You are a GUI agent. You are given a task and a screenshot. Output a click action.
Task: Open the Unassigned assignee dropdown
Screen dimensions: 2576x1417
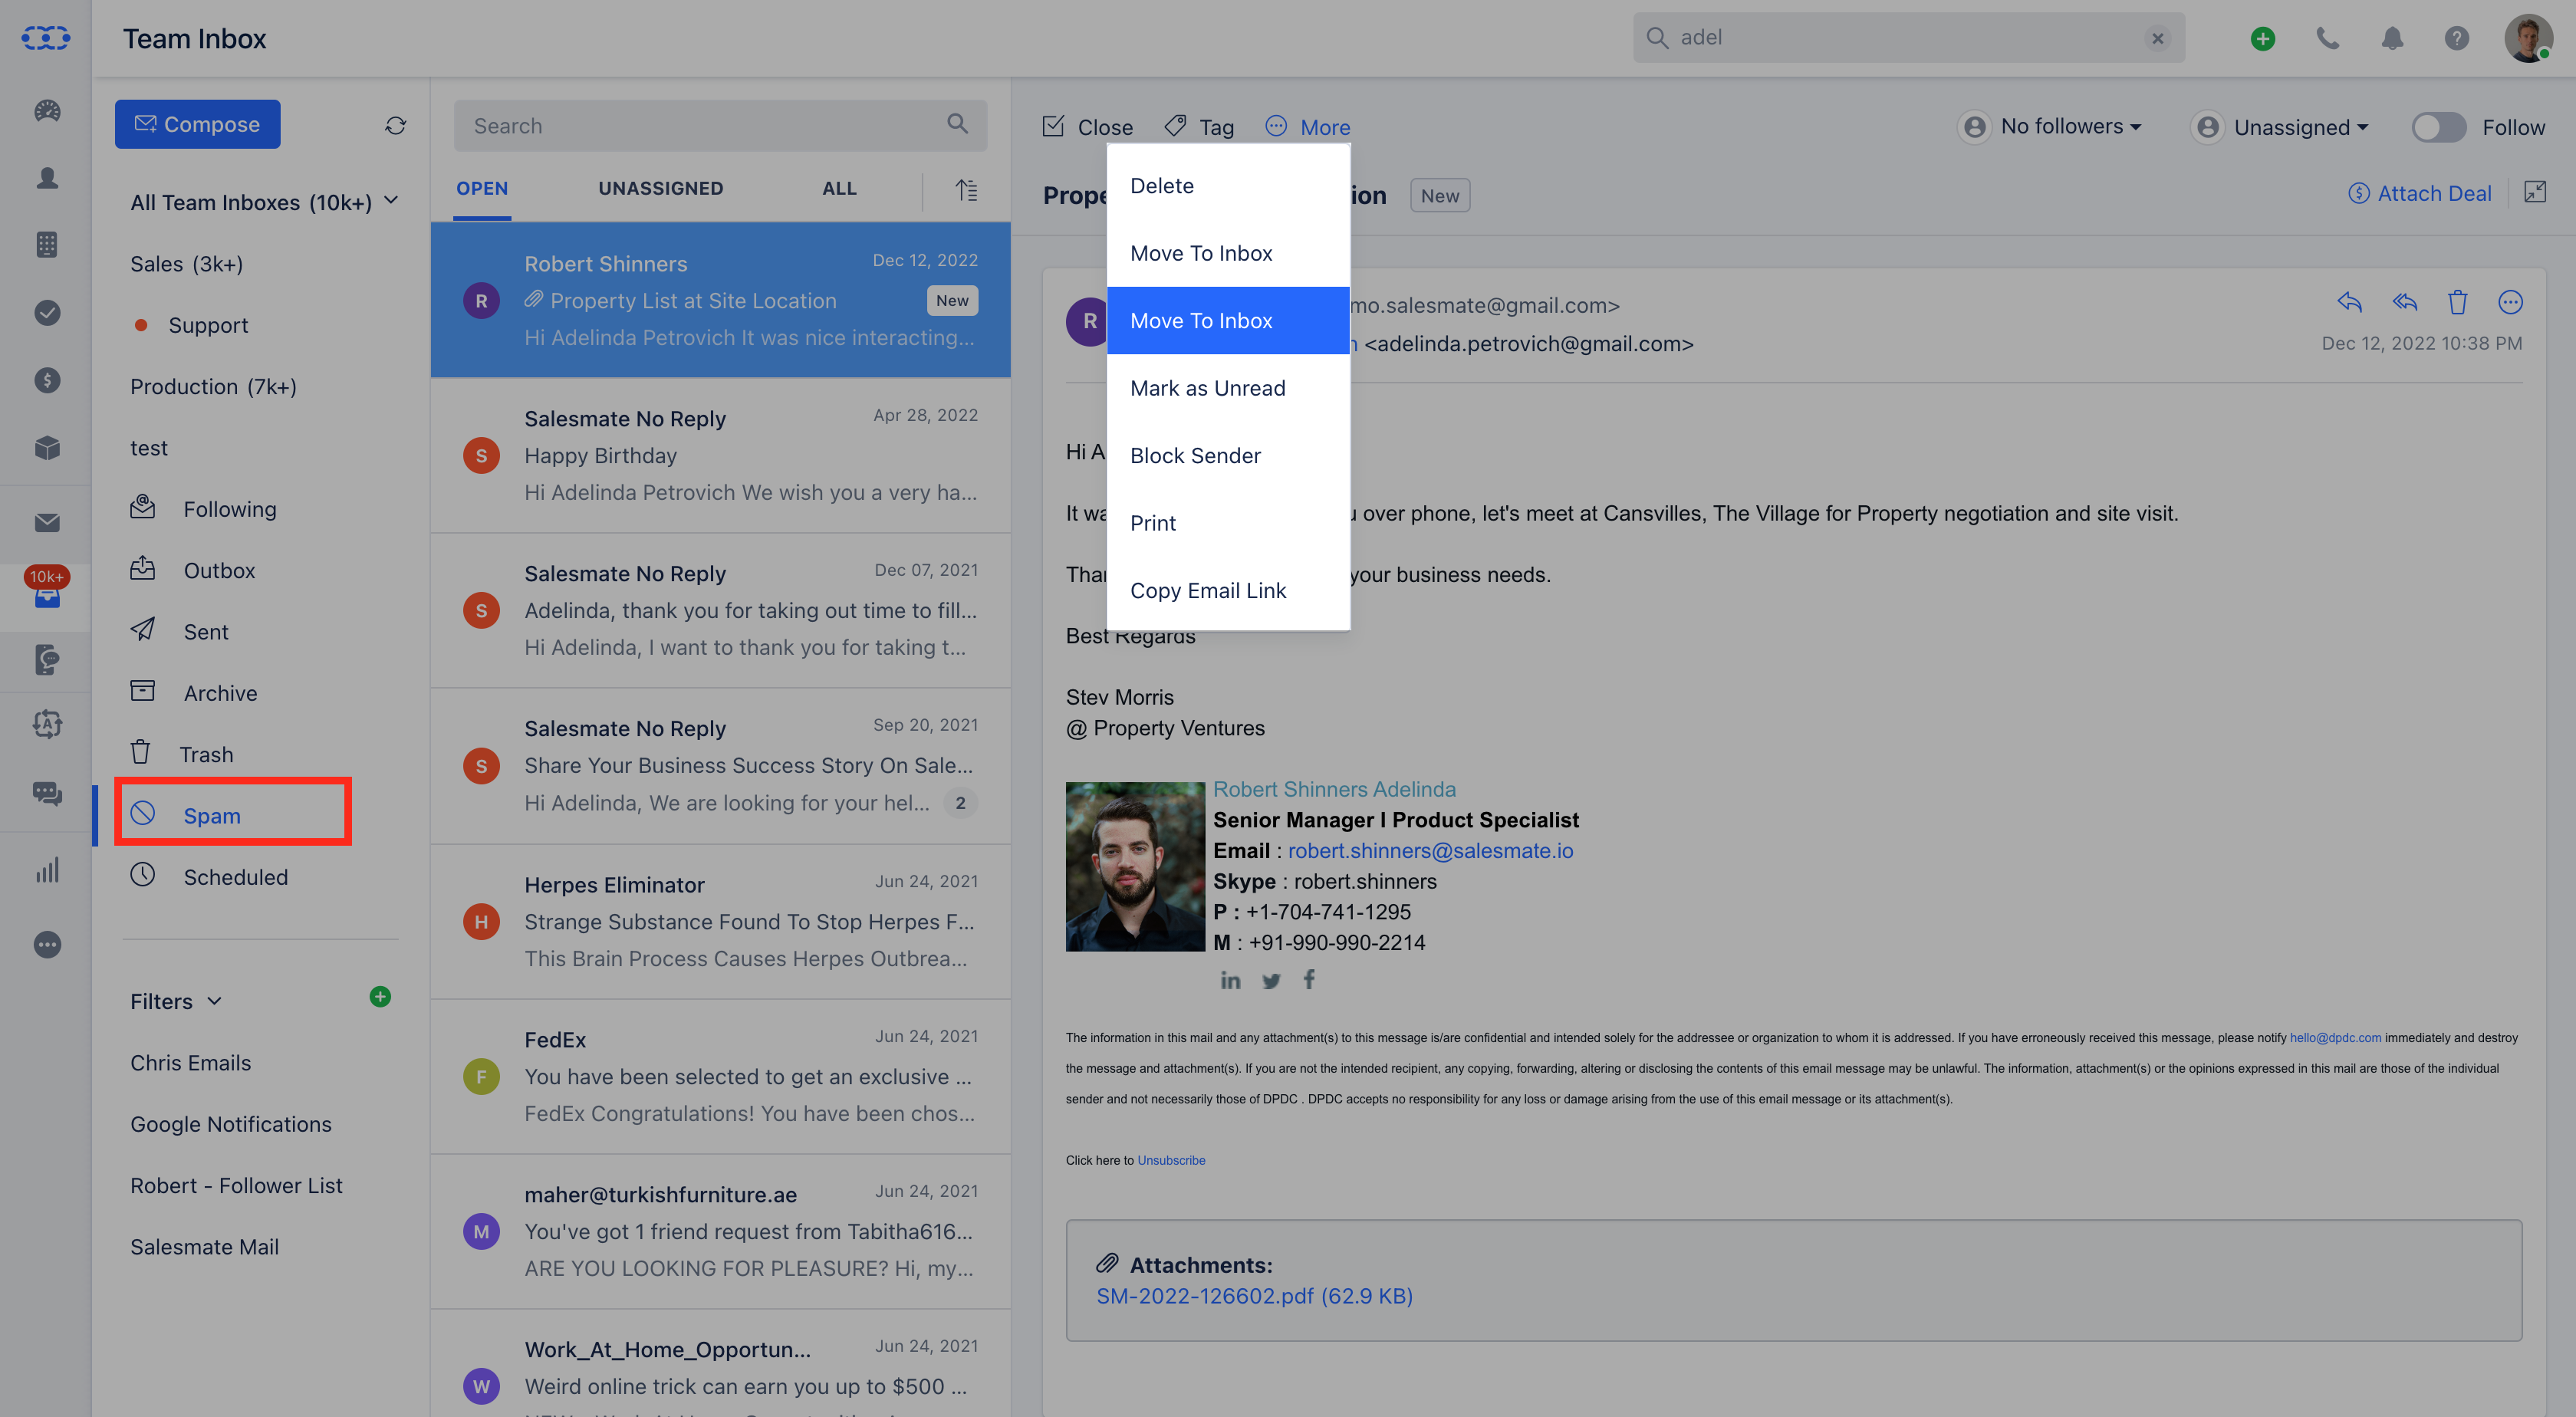pos(2280,127)
